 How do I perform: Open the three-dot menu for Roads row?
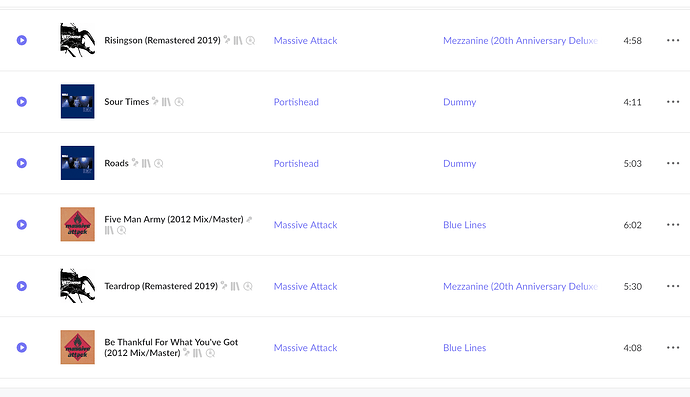(673, 163)
